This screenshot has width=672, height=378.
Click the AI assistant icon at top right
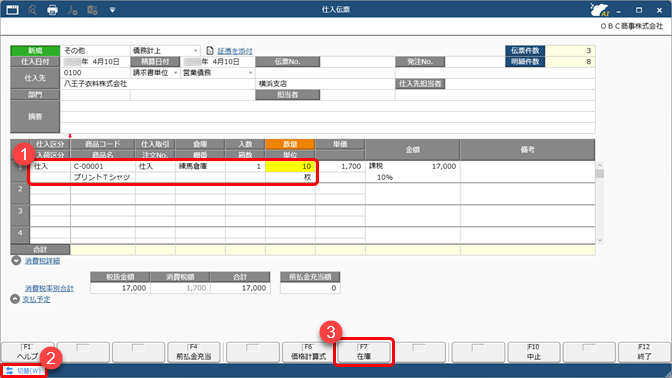pyautogui.click(x=599, y=9)
